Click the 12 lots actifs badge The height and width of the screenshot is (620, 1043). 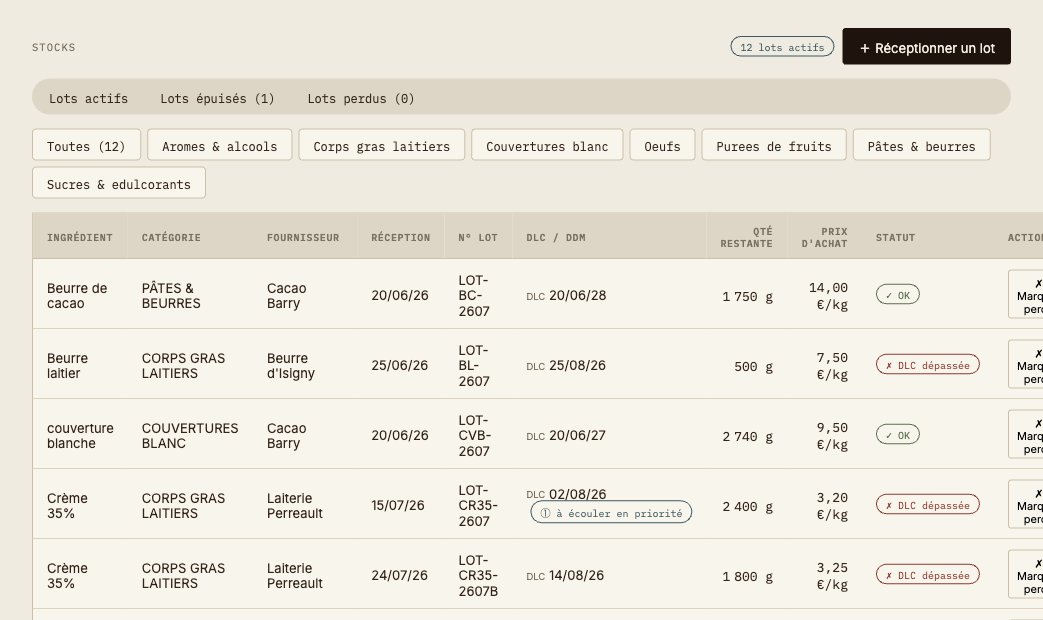click(782, 47)
